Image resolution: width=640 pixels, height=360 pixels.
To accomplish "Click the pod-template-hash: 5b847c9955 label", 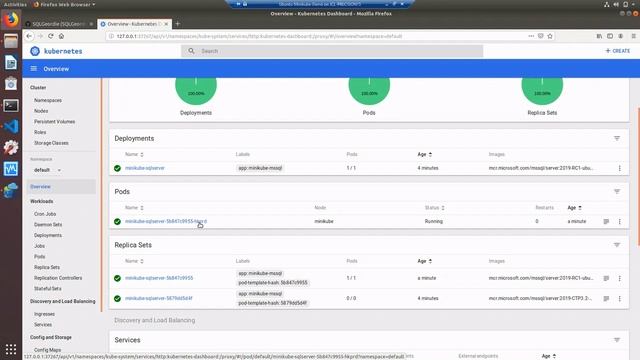I will [x=273, y=283].
